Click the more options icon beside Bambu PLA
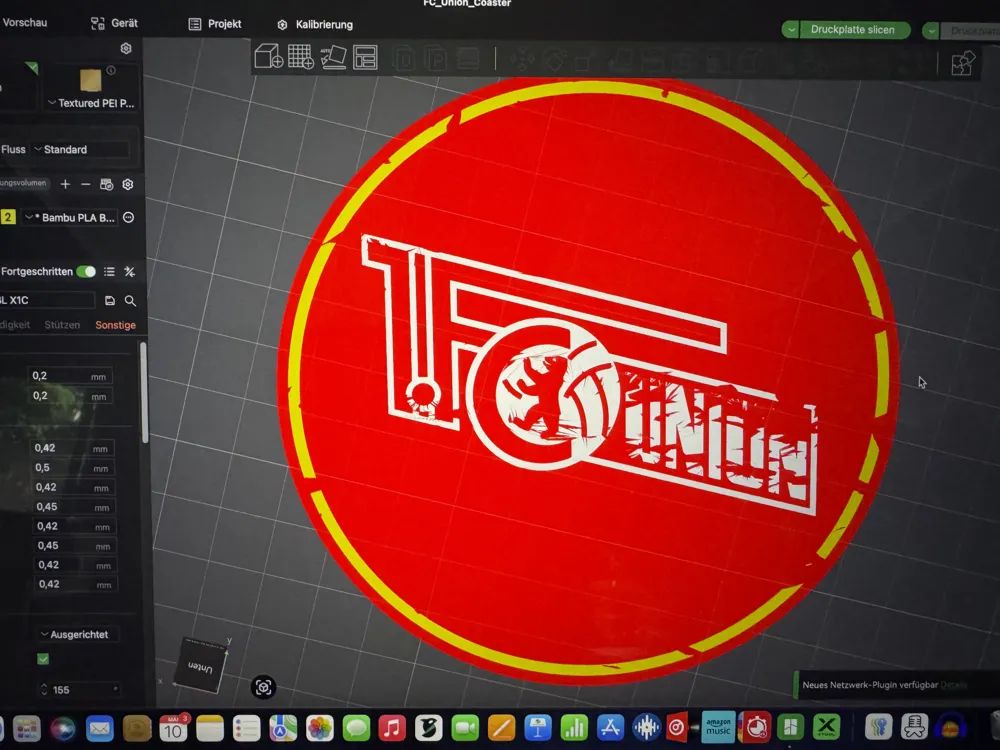This screenshot has width=1000, height=750. click(128, 217)
